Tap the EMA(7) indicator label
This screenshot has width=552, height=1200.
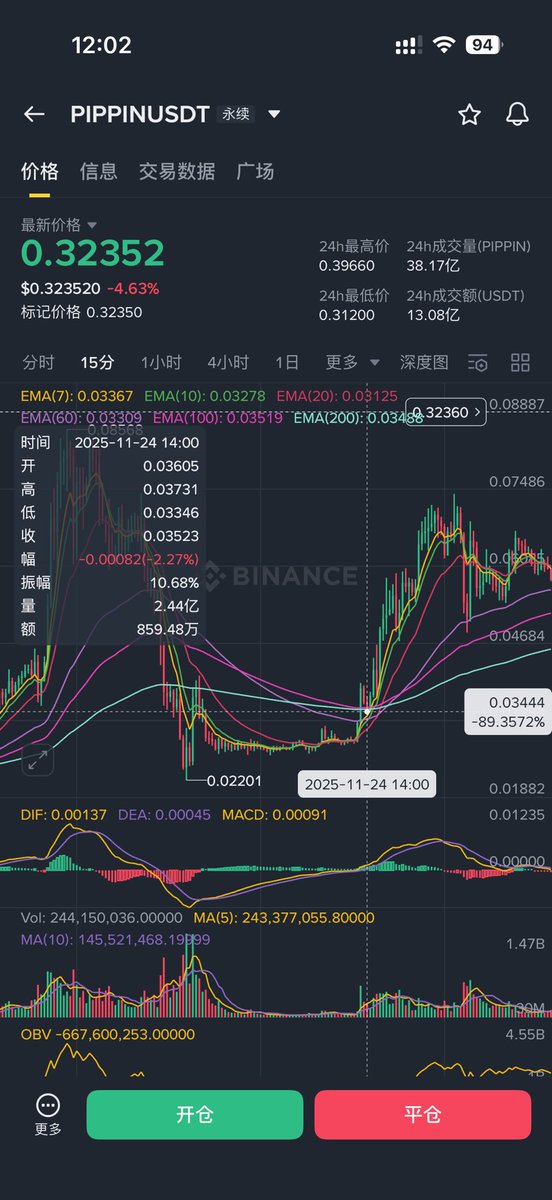click(78, 396)
